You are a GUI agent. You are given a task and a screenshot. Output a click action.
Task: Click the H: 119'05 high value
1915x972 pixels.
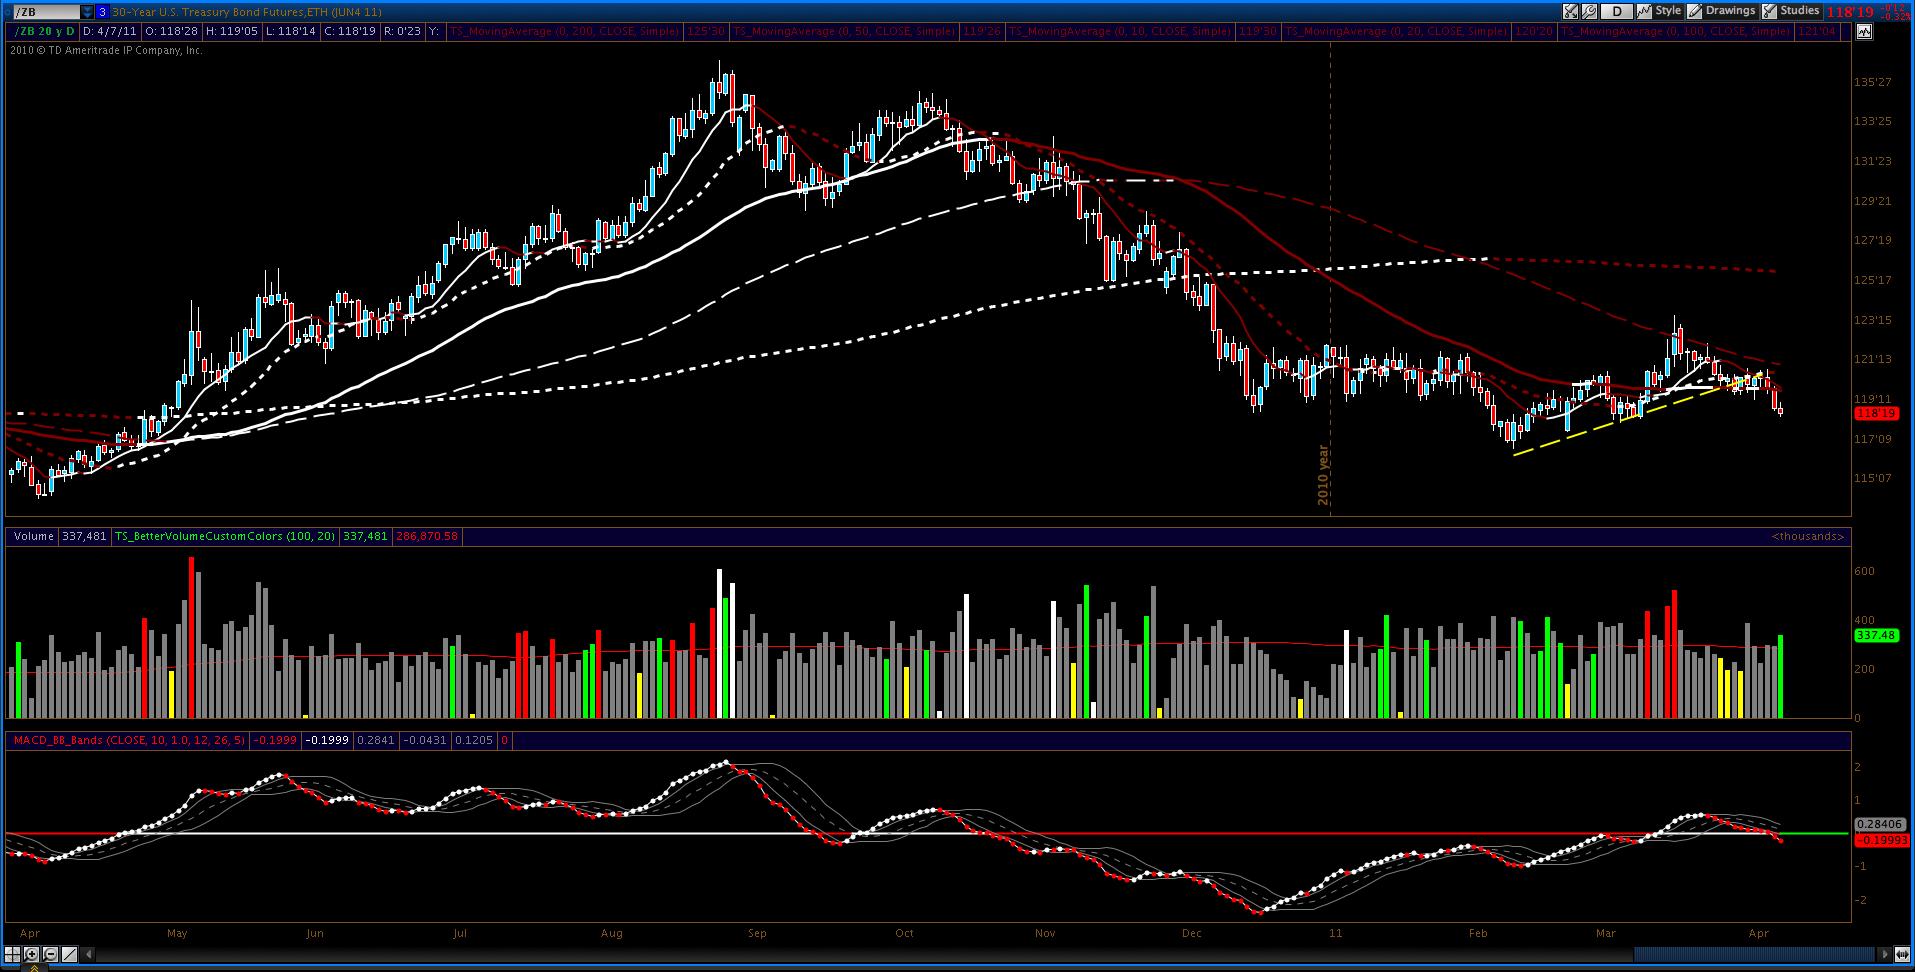pyautogui.click(x=232, y=32)
